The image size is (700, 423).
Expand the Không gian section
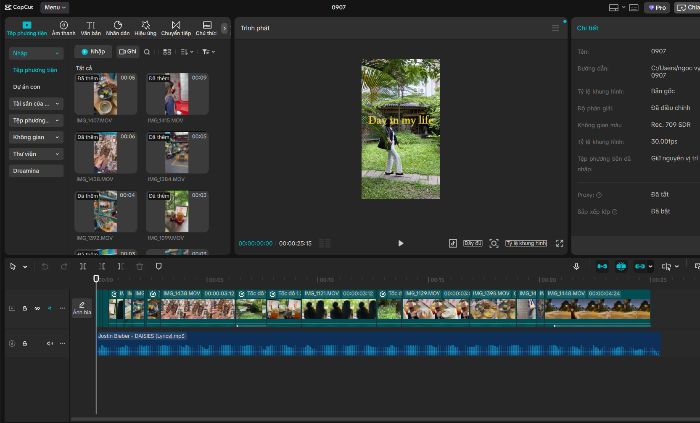[x=36, y=137]
